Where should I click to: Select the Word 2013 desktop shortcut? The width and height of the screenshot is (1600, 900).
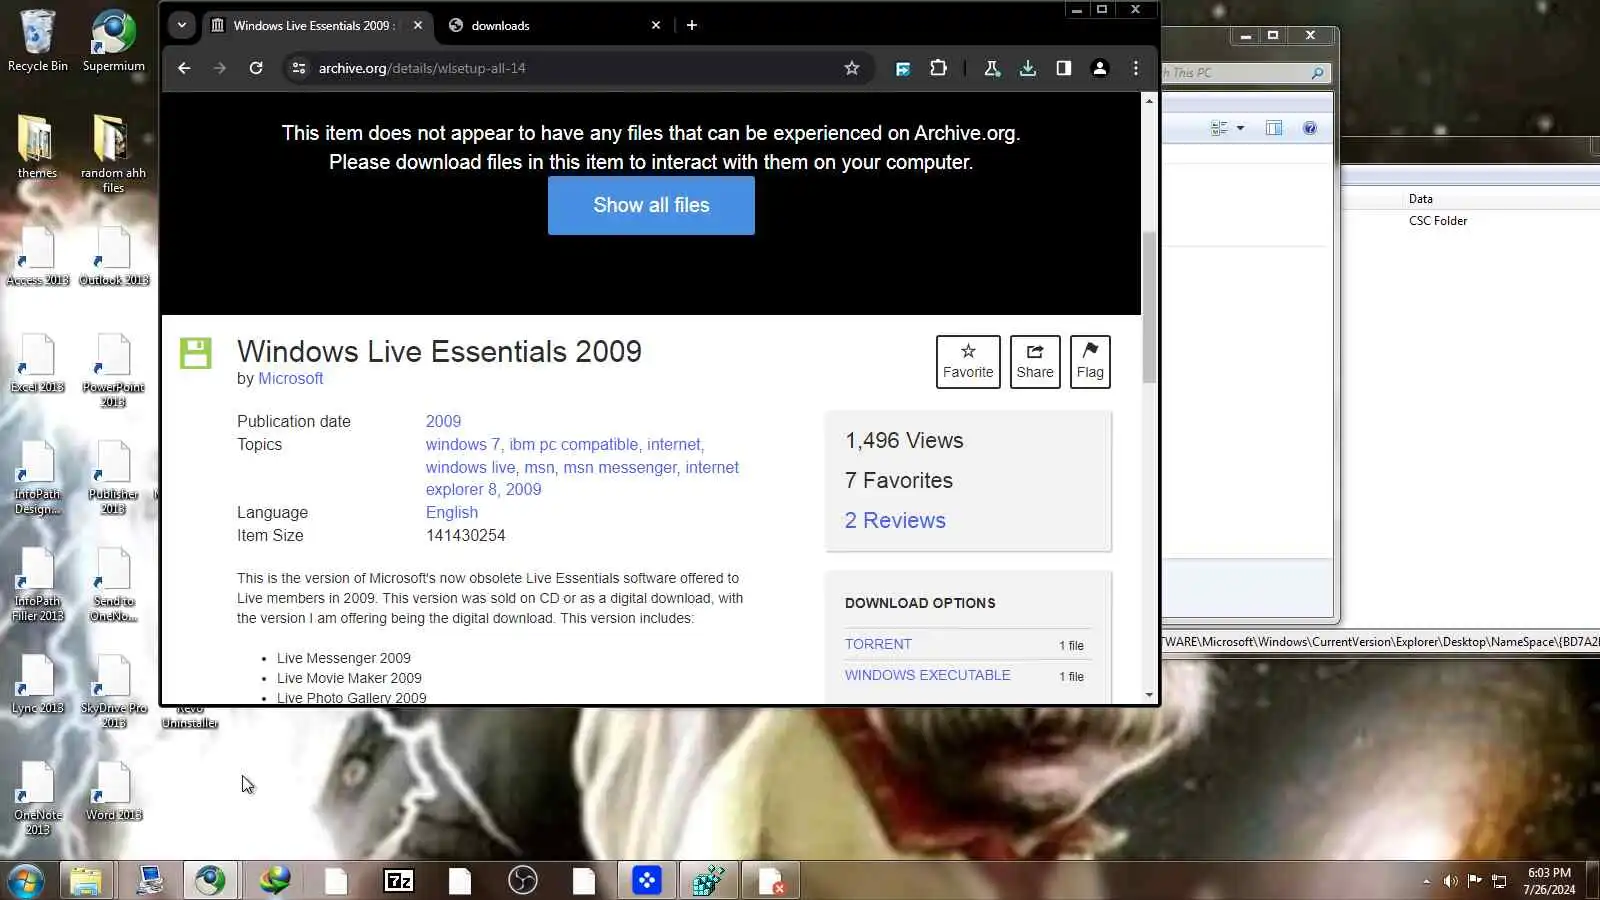(114, 792)
